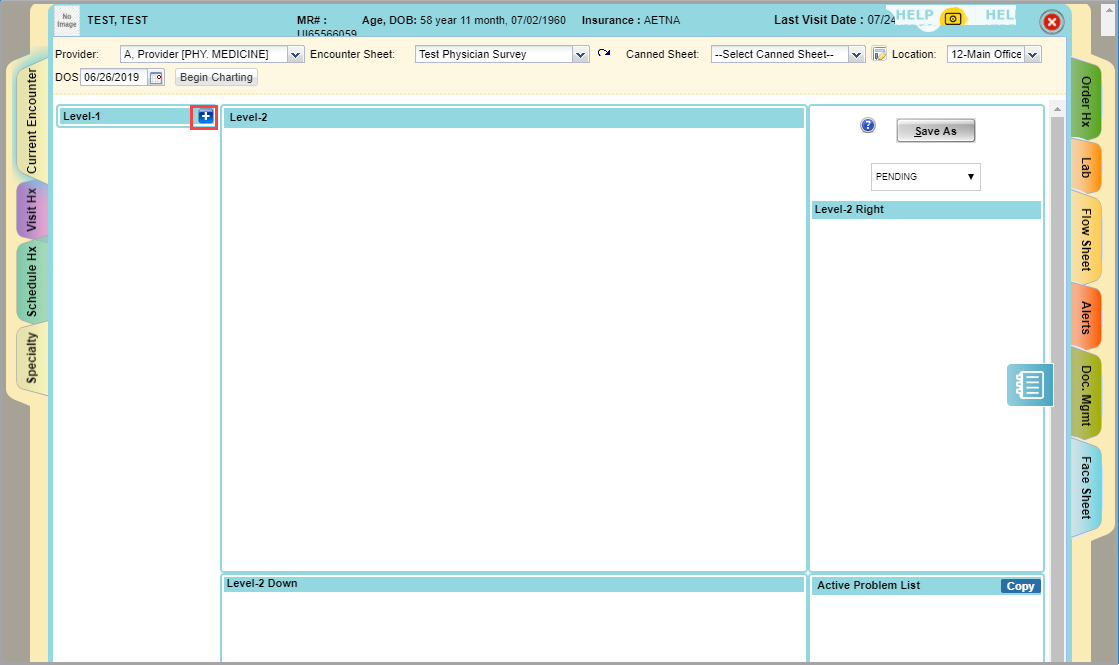
Task: Select the Alerts tab
Action: point(1085,316)
